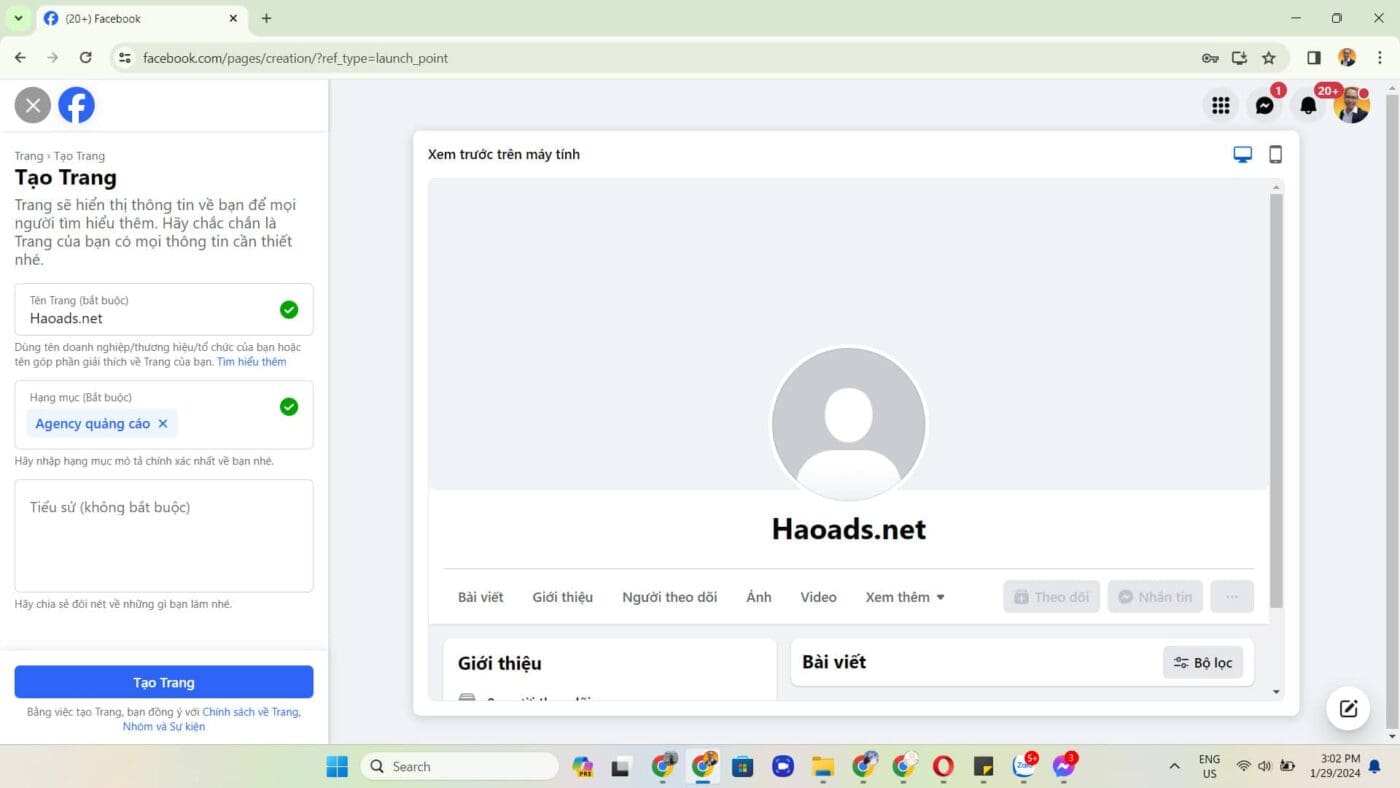Viewport: 1400px width, 788px height.
Task: Click the Tiểu sử text area
Action: pos(164,536)
